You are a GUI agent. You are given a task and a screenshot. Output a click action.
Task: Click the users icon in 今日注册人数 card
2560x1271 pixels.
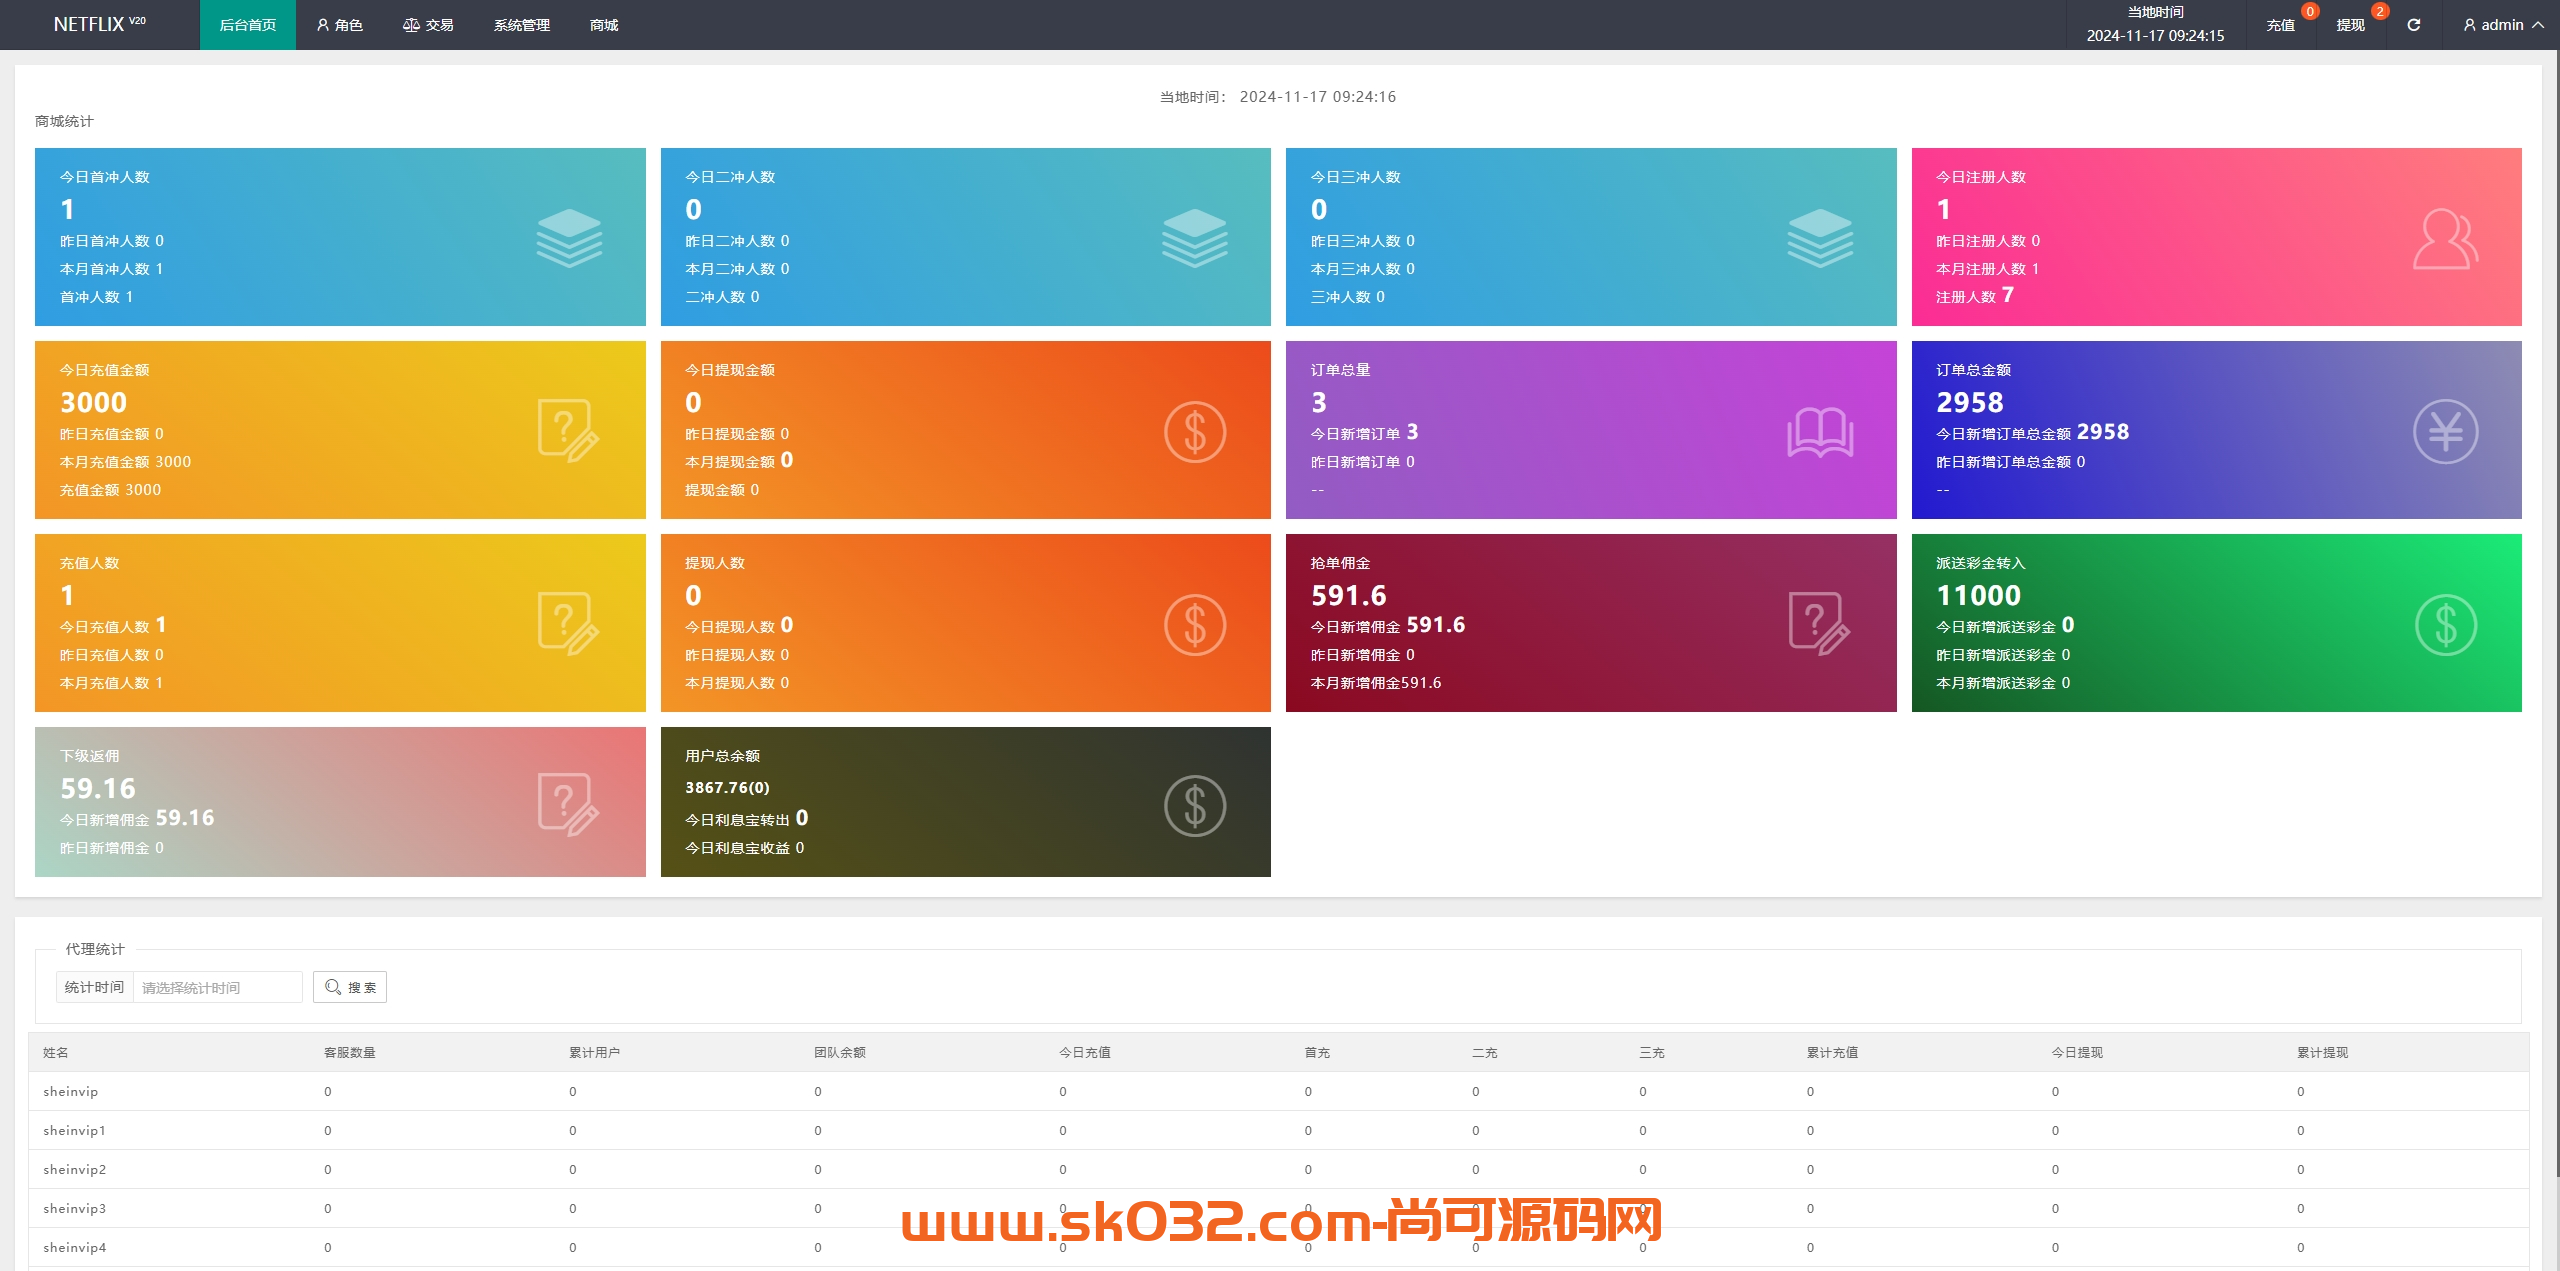2445,238
